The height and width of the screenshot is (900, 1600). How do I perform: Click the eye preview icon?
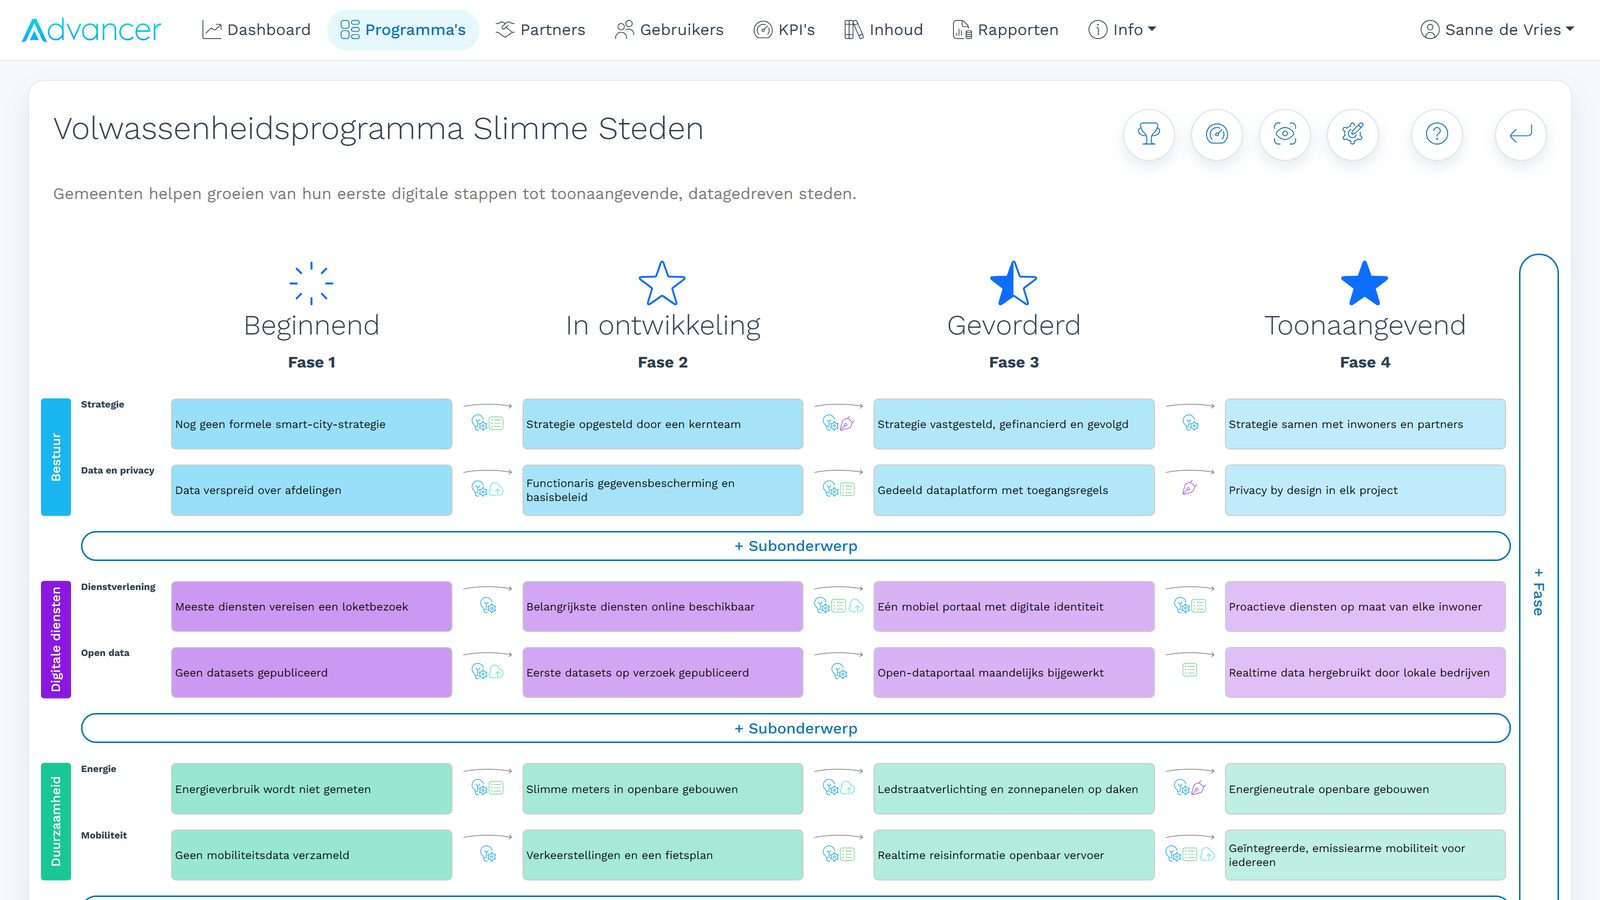pyautogui.click(x=1285, y=134)
